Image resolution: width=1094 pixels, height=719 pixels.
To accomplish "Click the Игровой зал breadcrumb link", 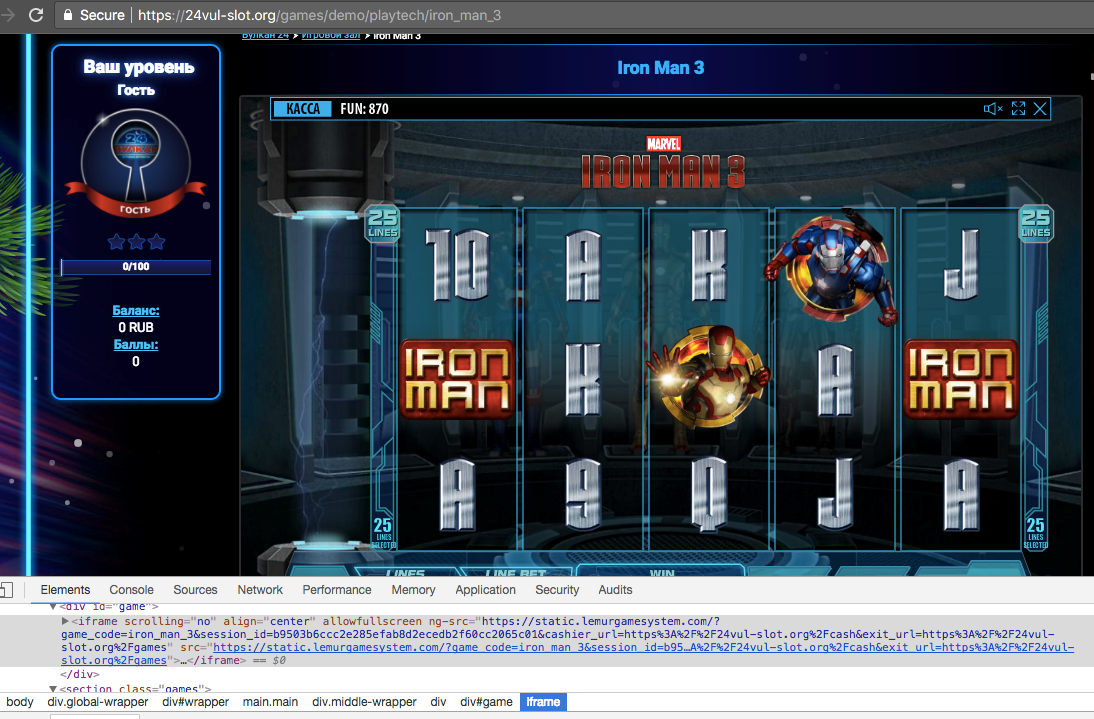I will 331,36.
